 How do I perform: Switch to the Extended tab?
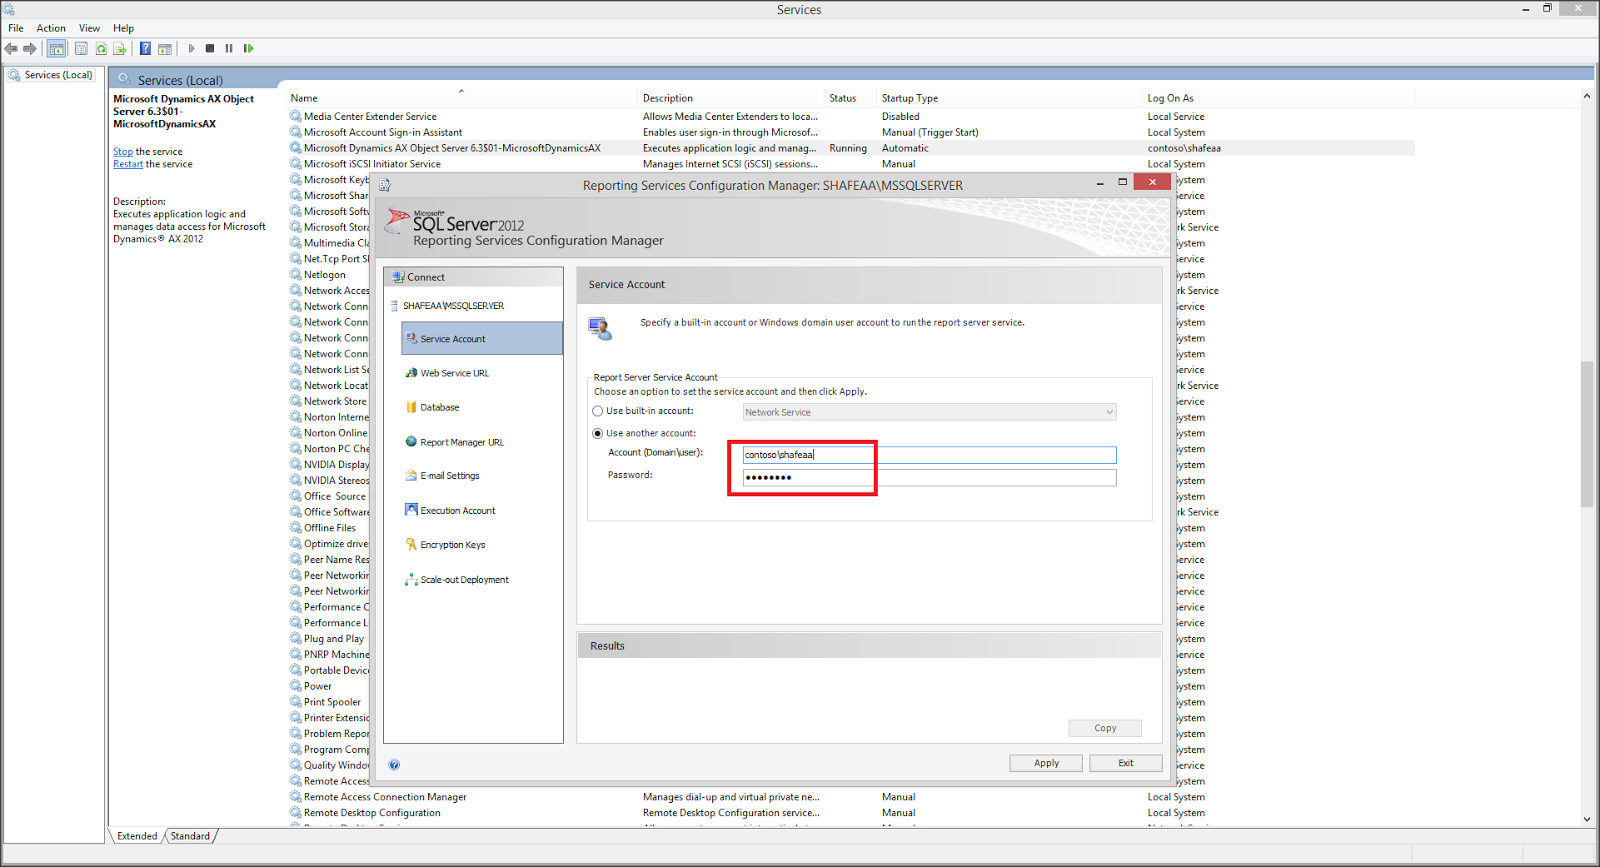(137, 836)
